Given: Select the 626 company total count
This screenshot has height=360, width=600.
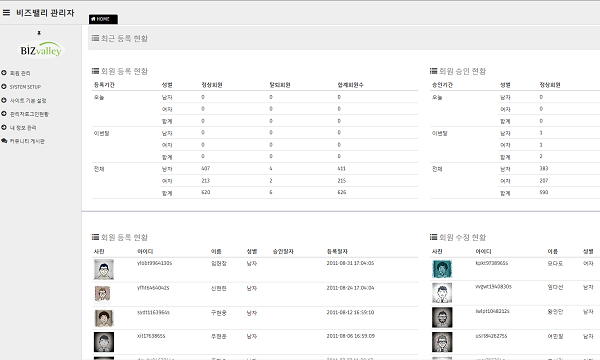Looking at the screenshot, I should [x=342, y=192].
